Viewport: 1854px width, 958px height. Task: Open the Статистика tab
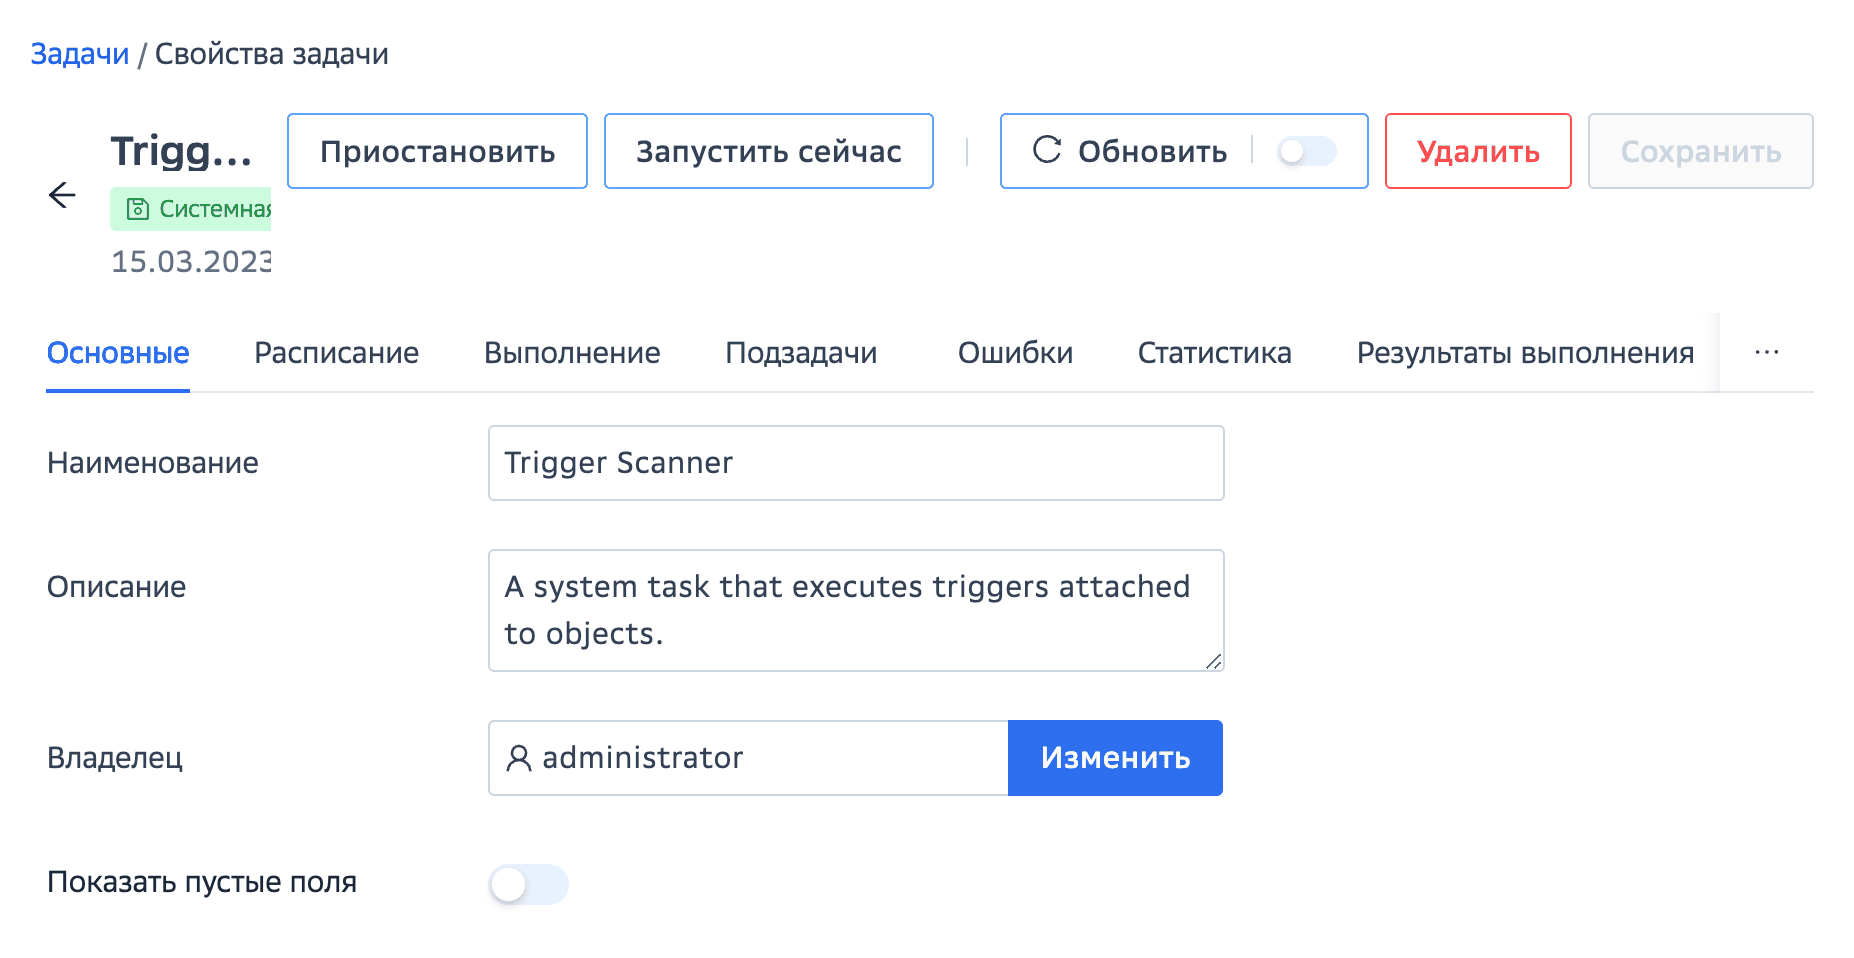tap(1214, 353)
